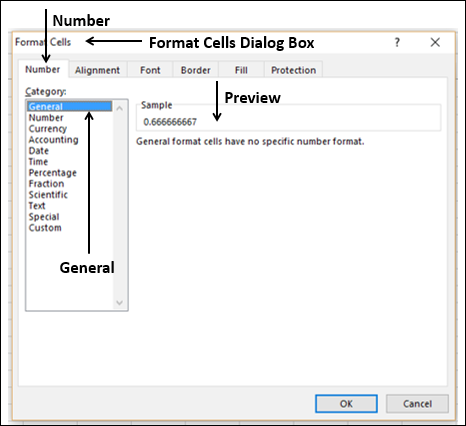Select the Date category
Image resolution: width=466 pixels, height=426 pixels.
click(x=39, y=150)
